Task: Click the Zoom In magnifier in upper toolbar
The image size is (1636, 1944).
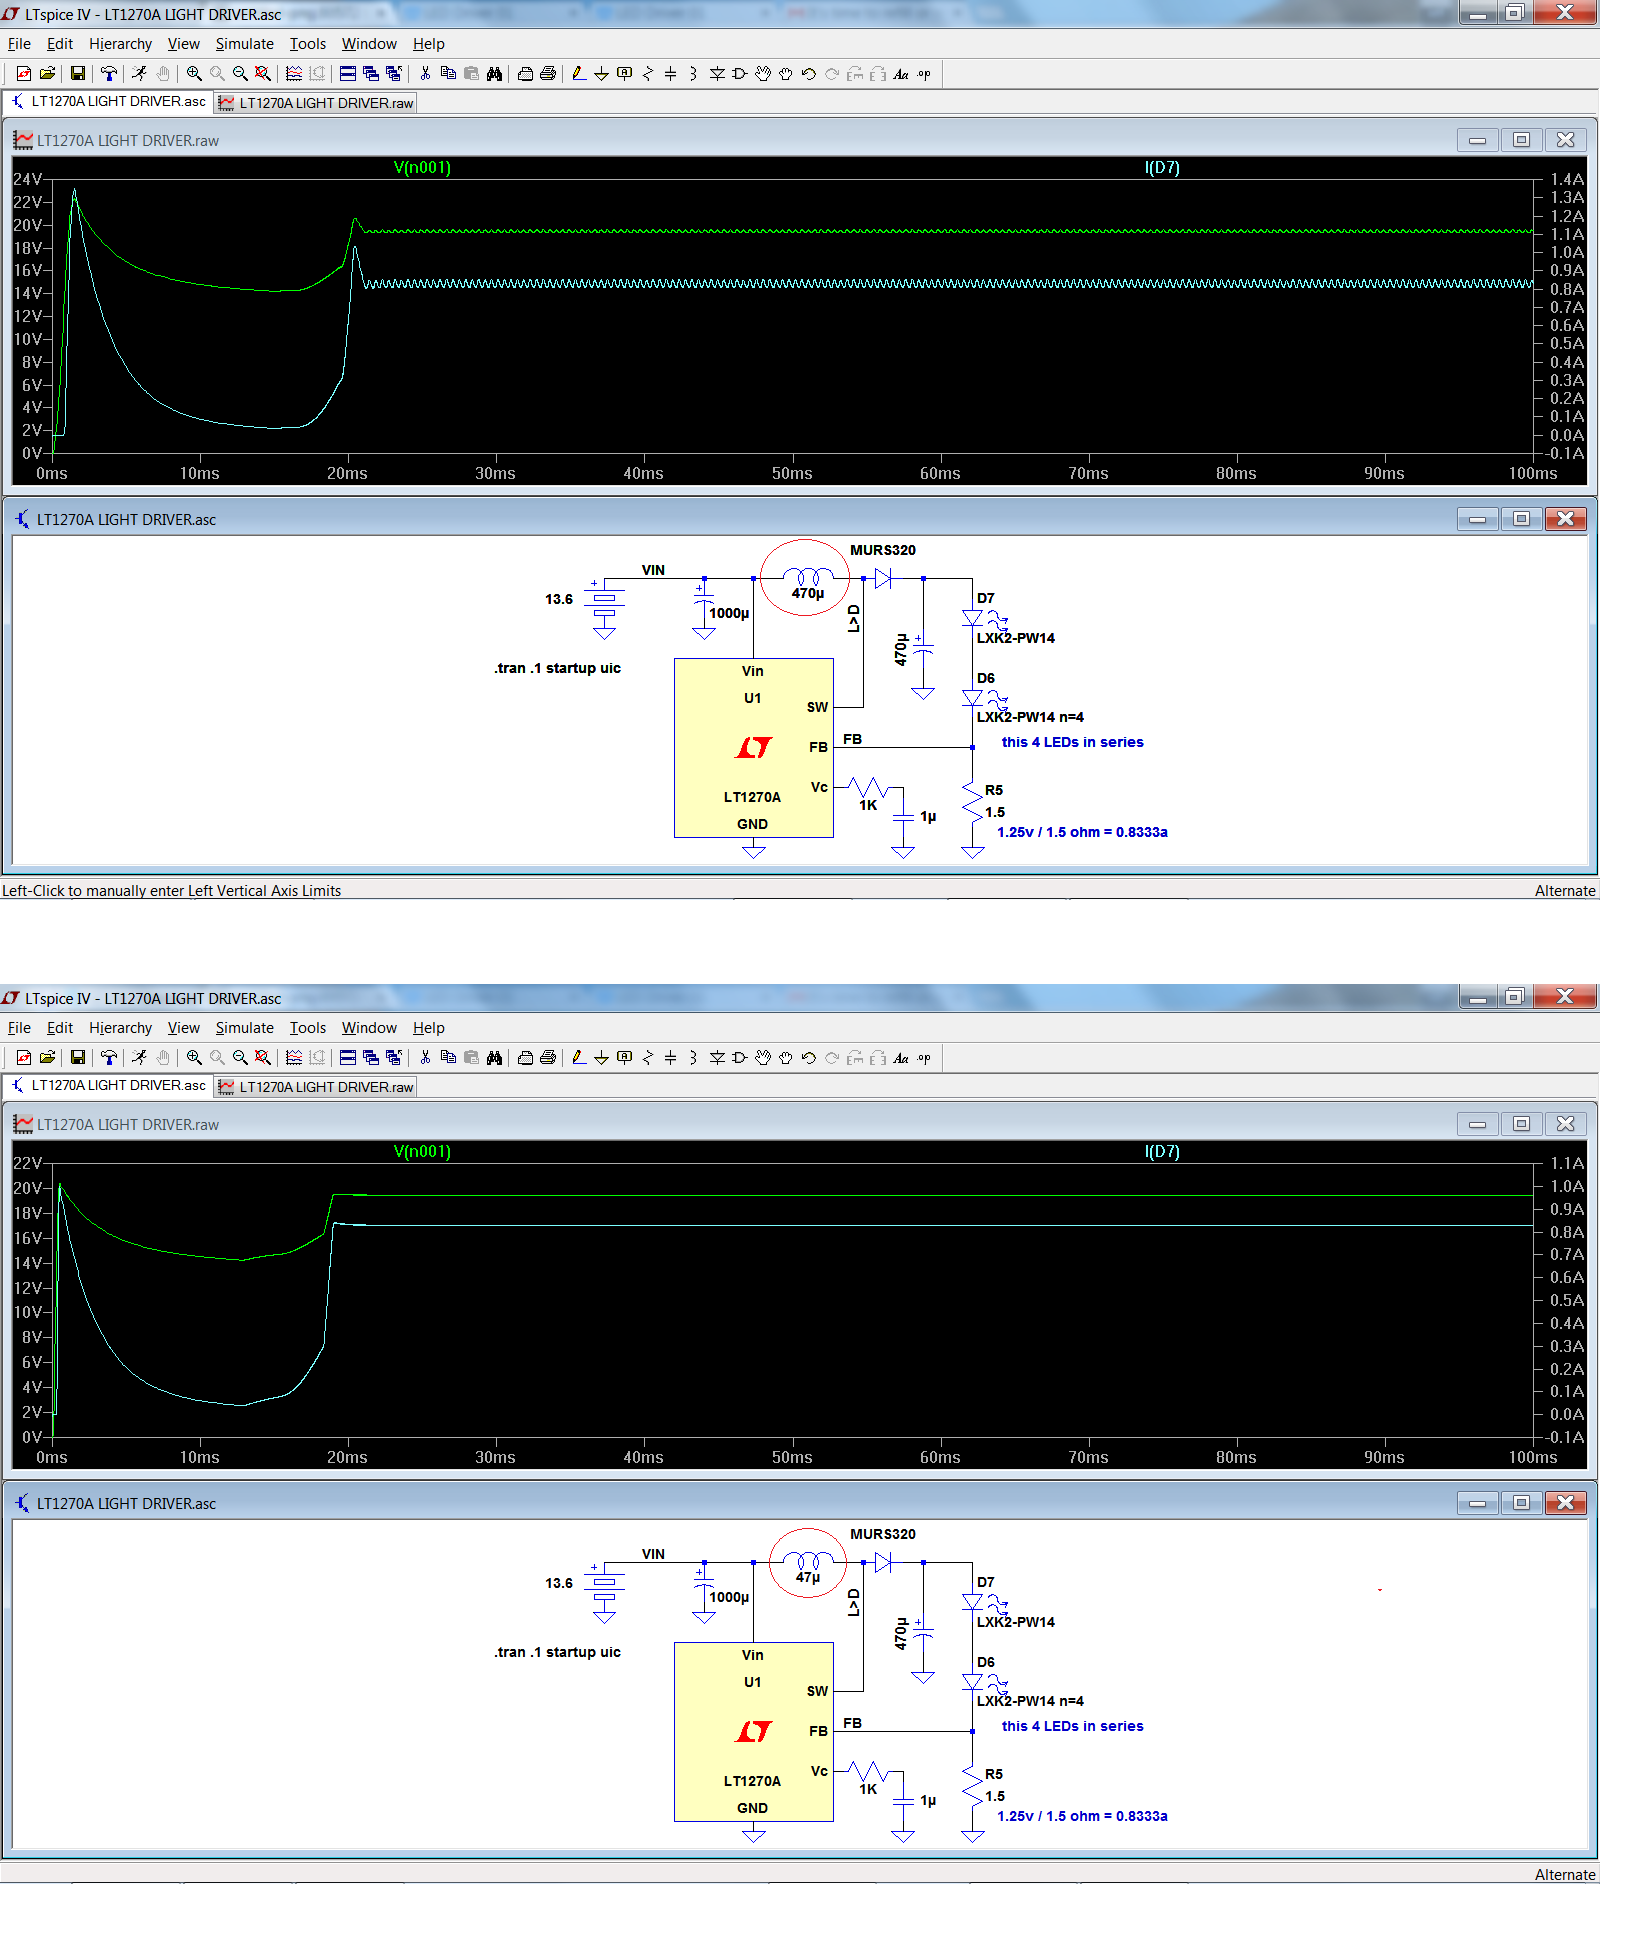Action: click(x=194, y=73)
